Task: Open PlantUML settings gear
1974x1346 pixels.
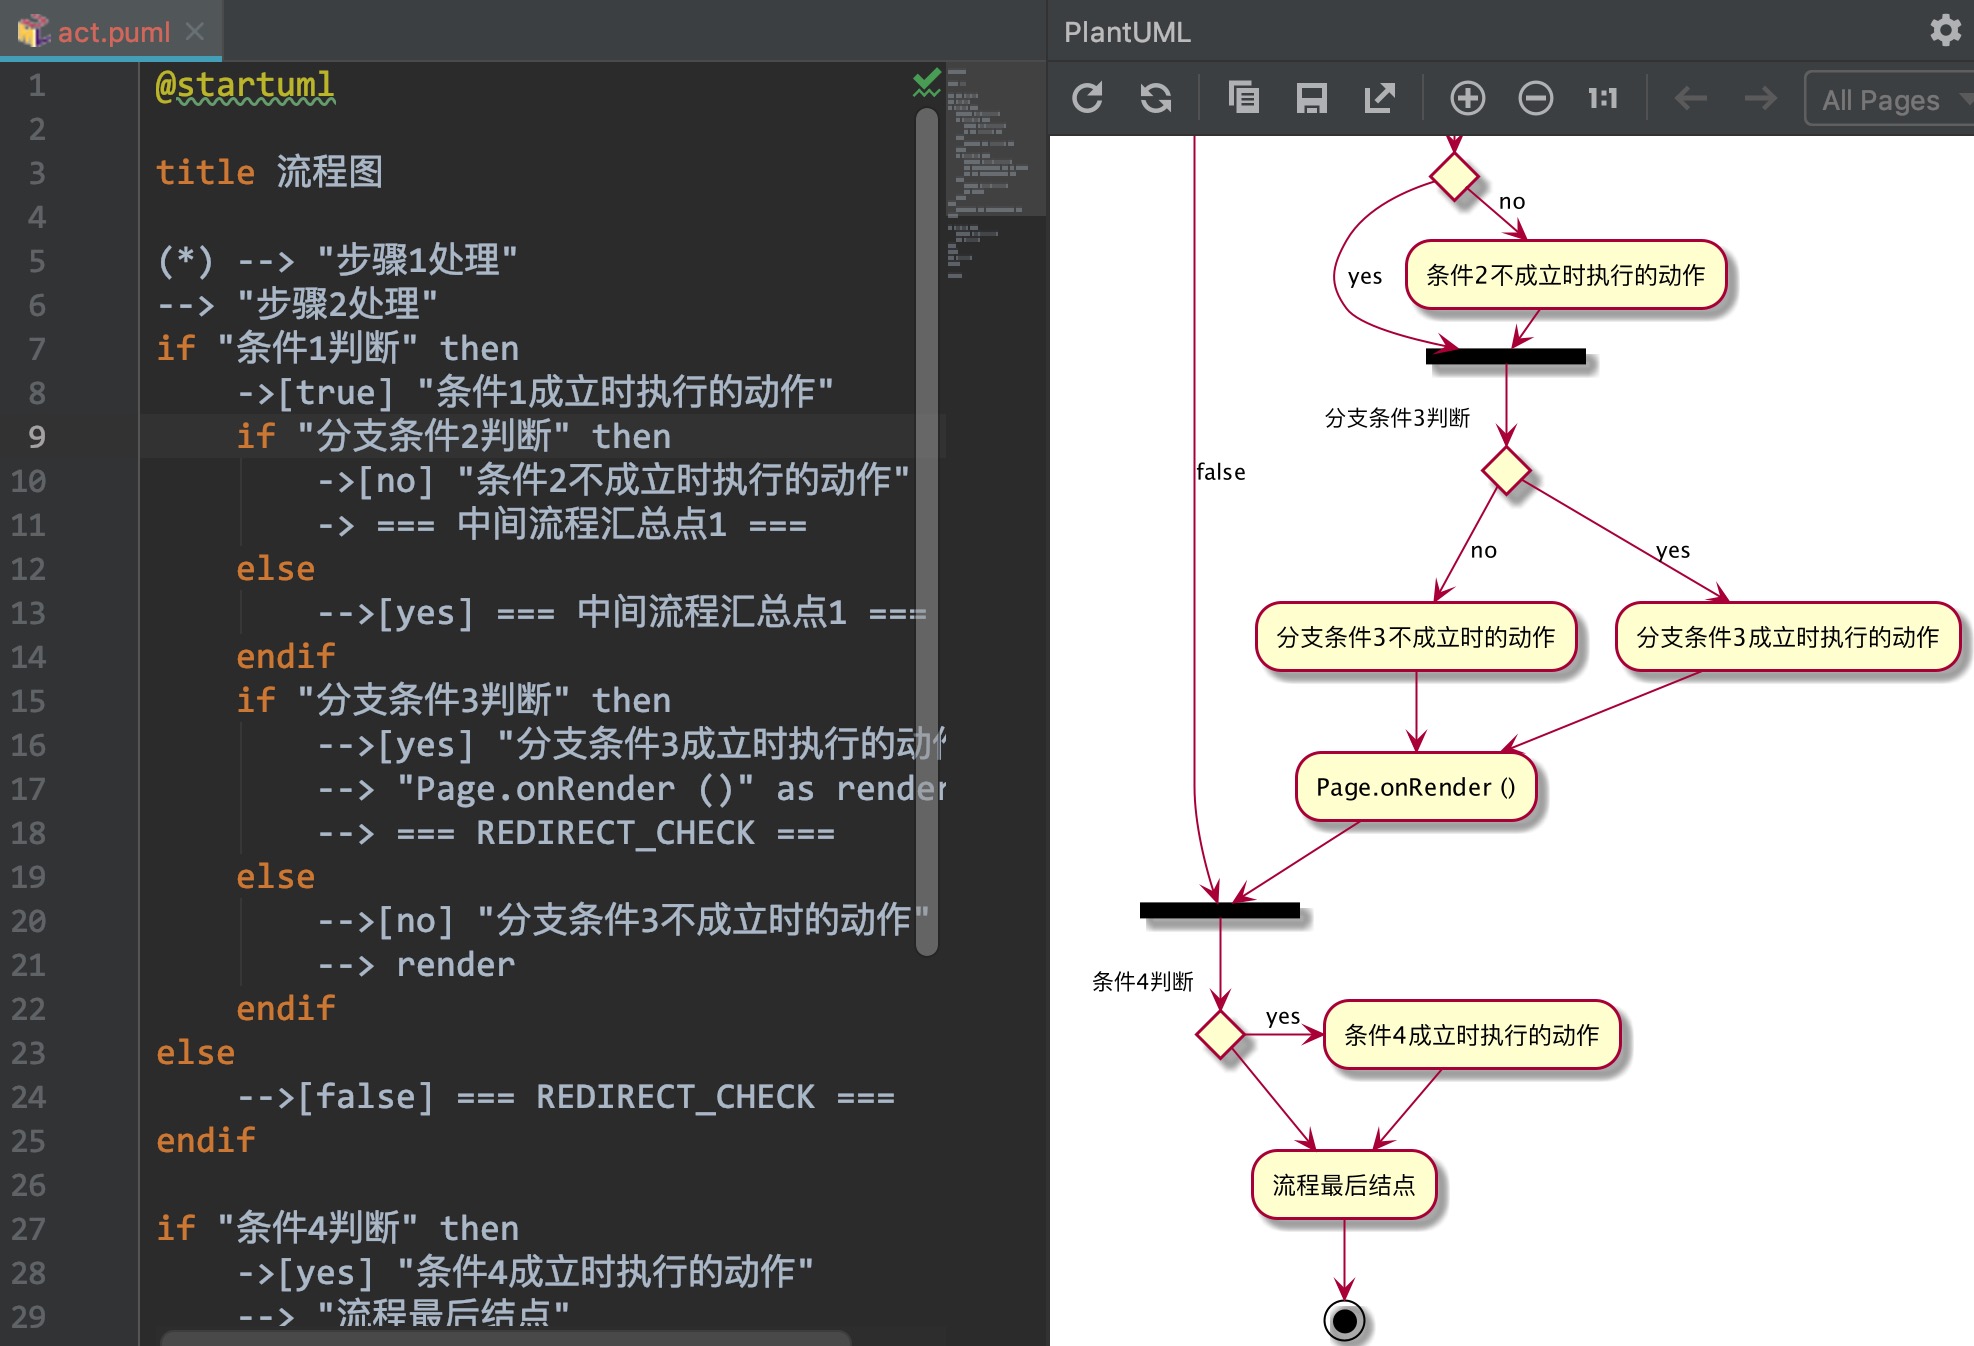Action: (1945, 31)
